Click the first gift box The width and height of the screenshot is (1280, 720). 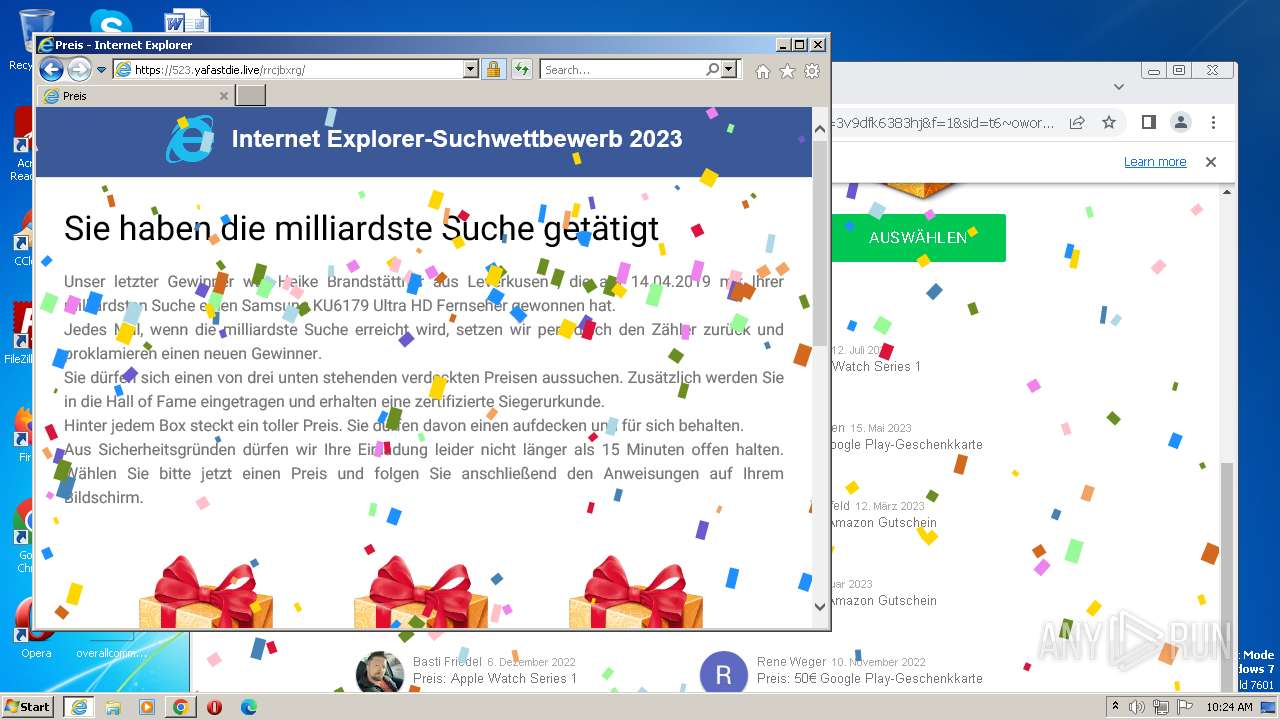click(205, 592)
